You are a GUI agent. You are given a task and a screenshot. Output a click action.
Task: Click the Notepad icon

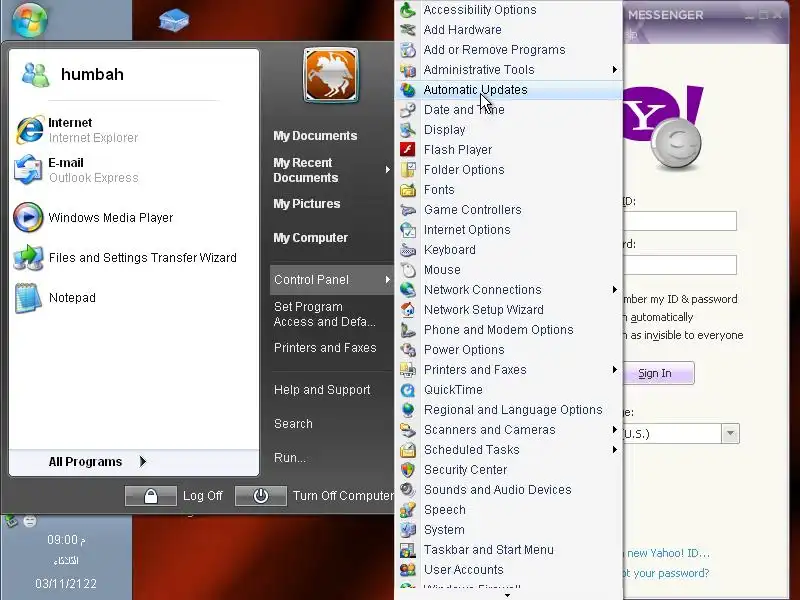point(28,297)
